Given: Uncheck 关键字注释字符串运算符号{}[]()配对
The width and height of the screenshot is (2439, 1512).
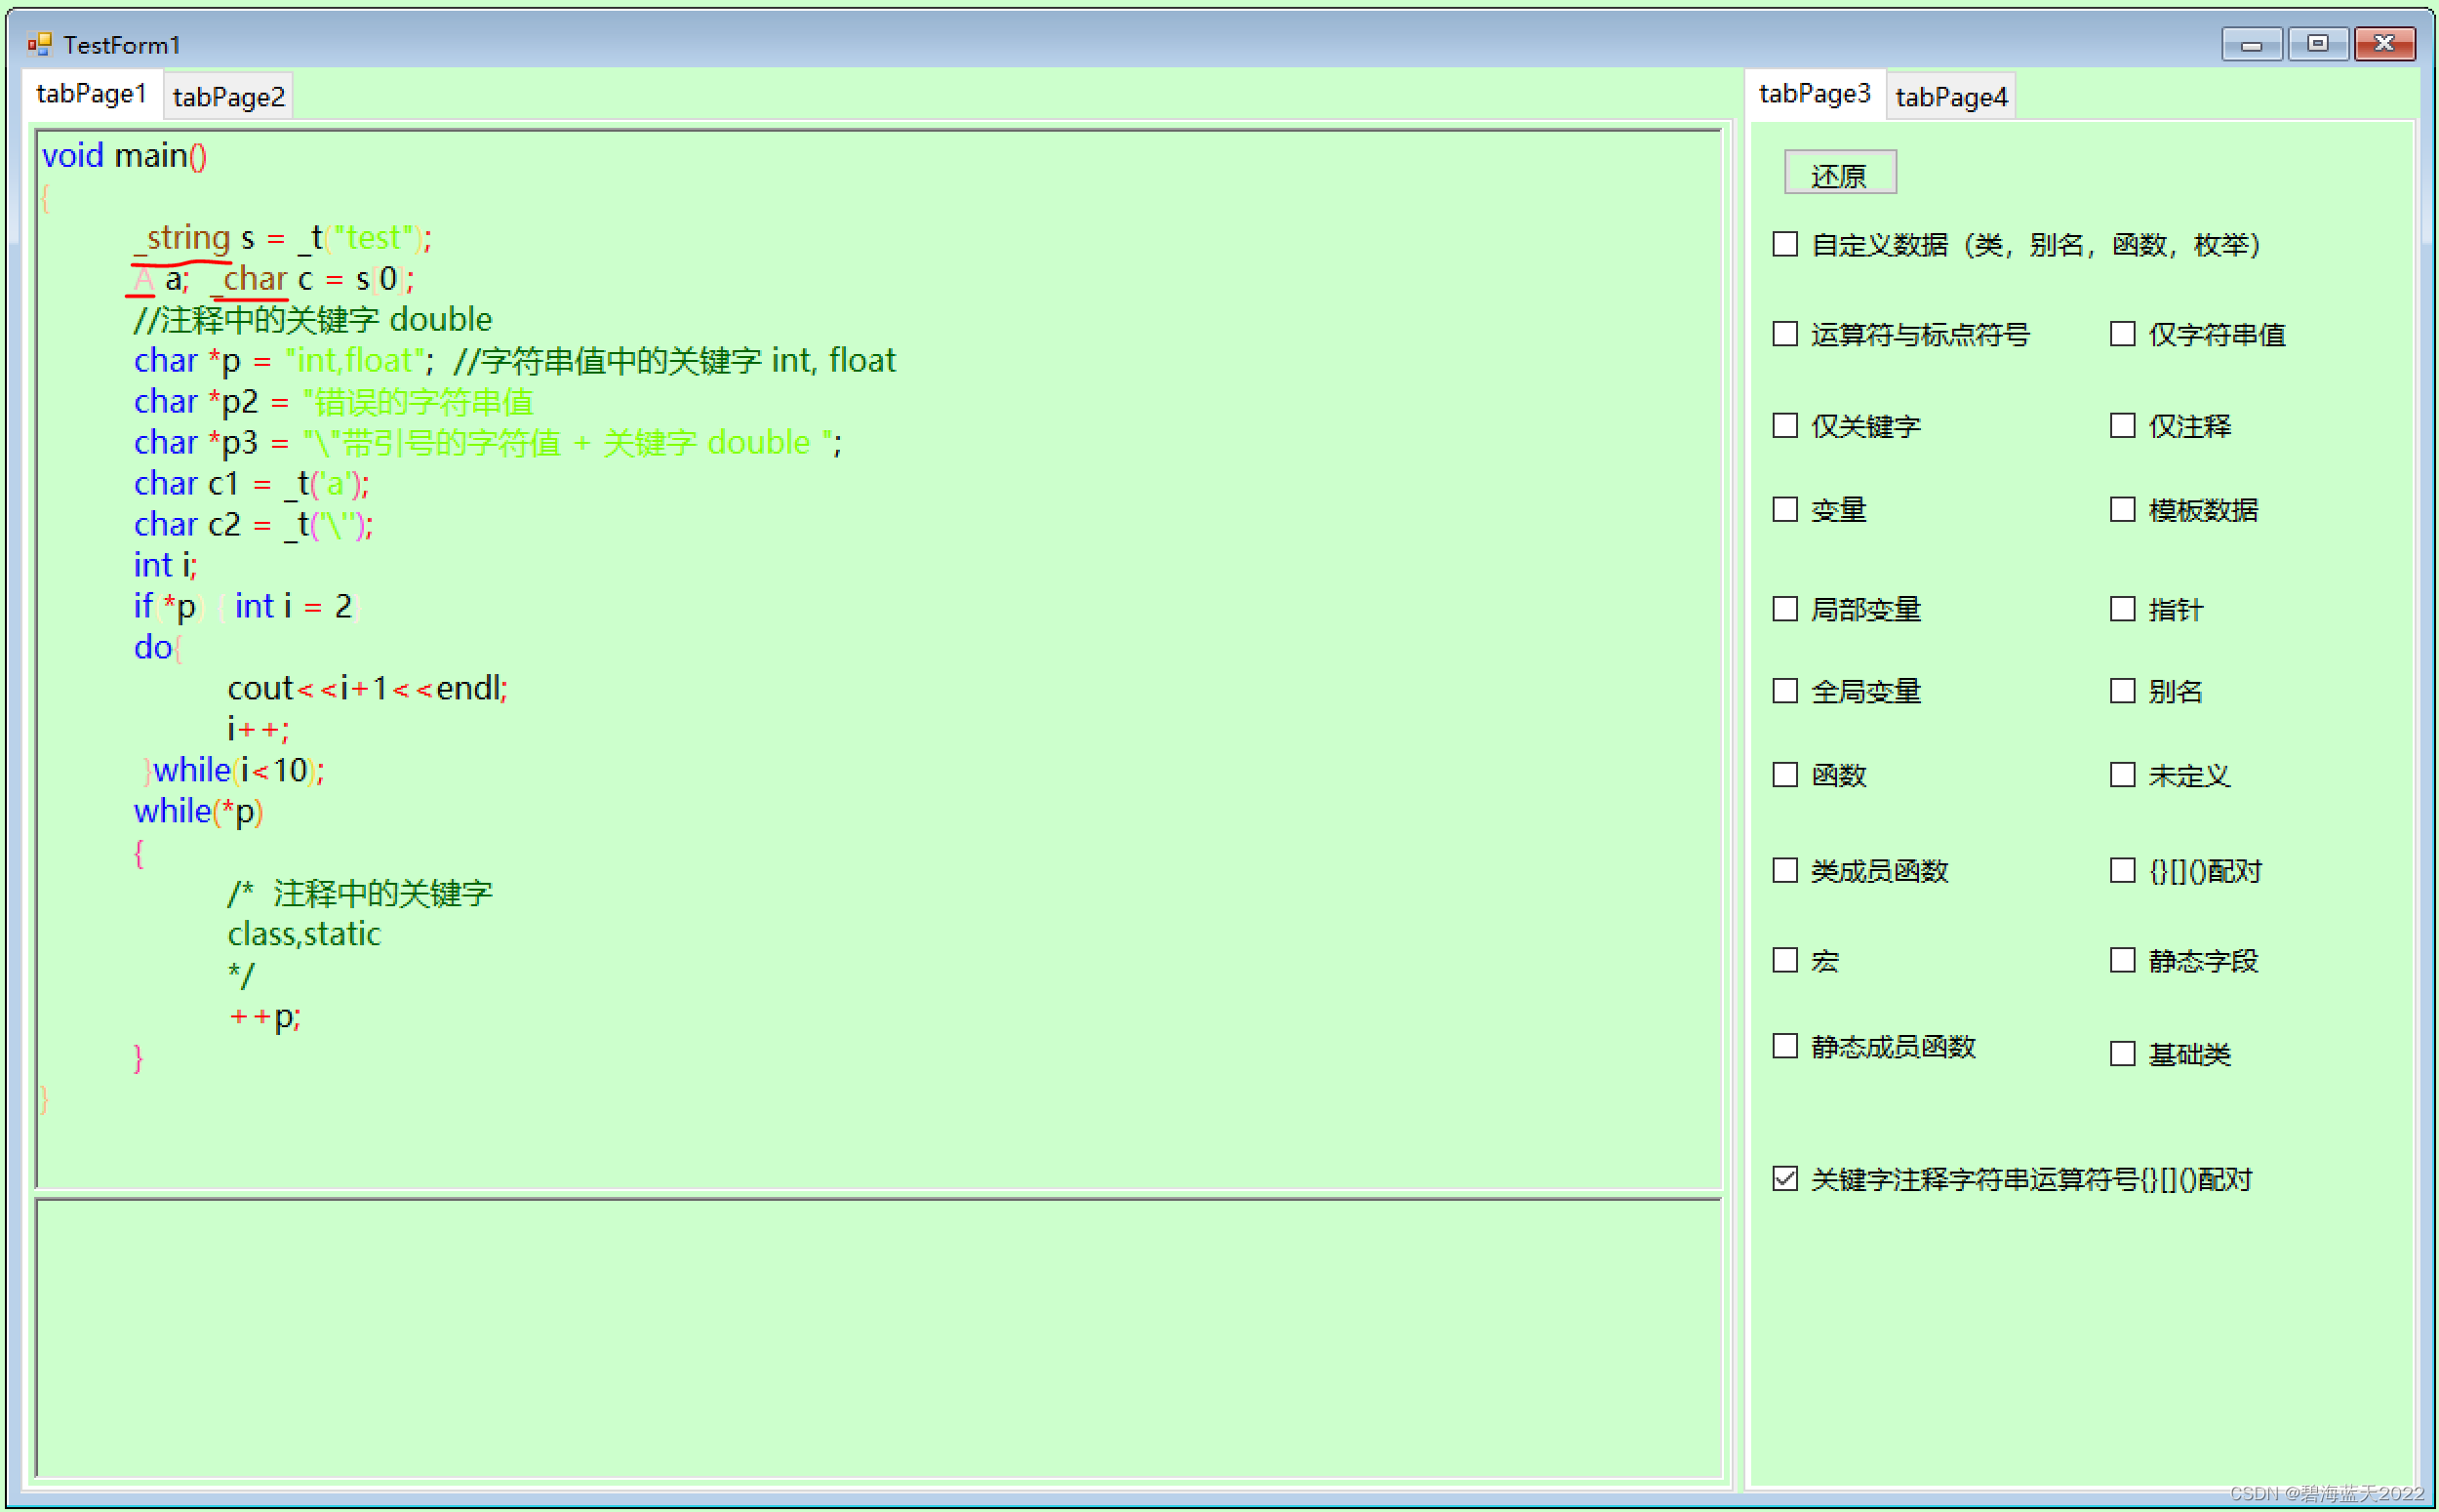Looking at the screenshot, I should pos(1785,1179).
